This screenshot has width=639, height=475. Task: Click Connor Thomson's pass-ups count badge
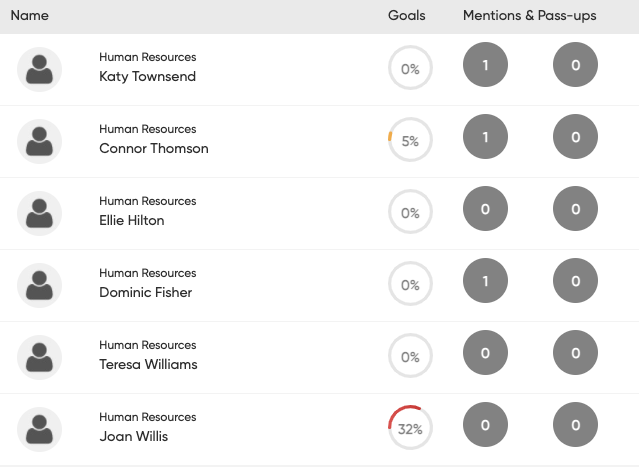pos(575,138)
